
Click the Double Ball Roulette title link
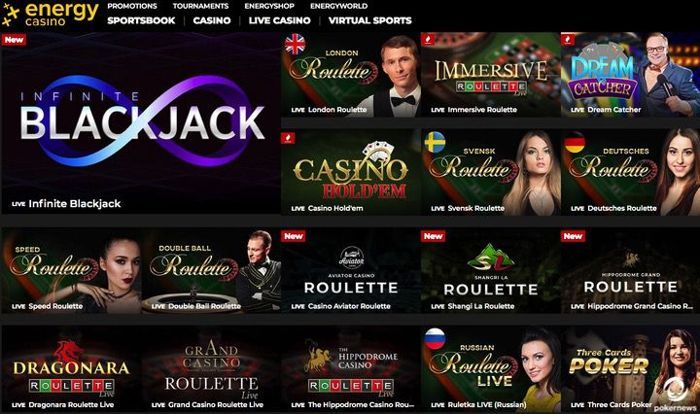point(204,306)
